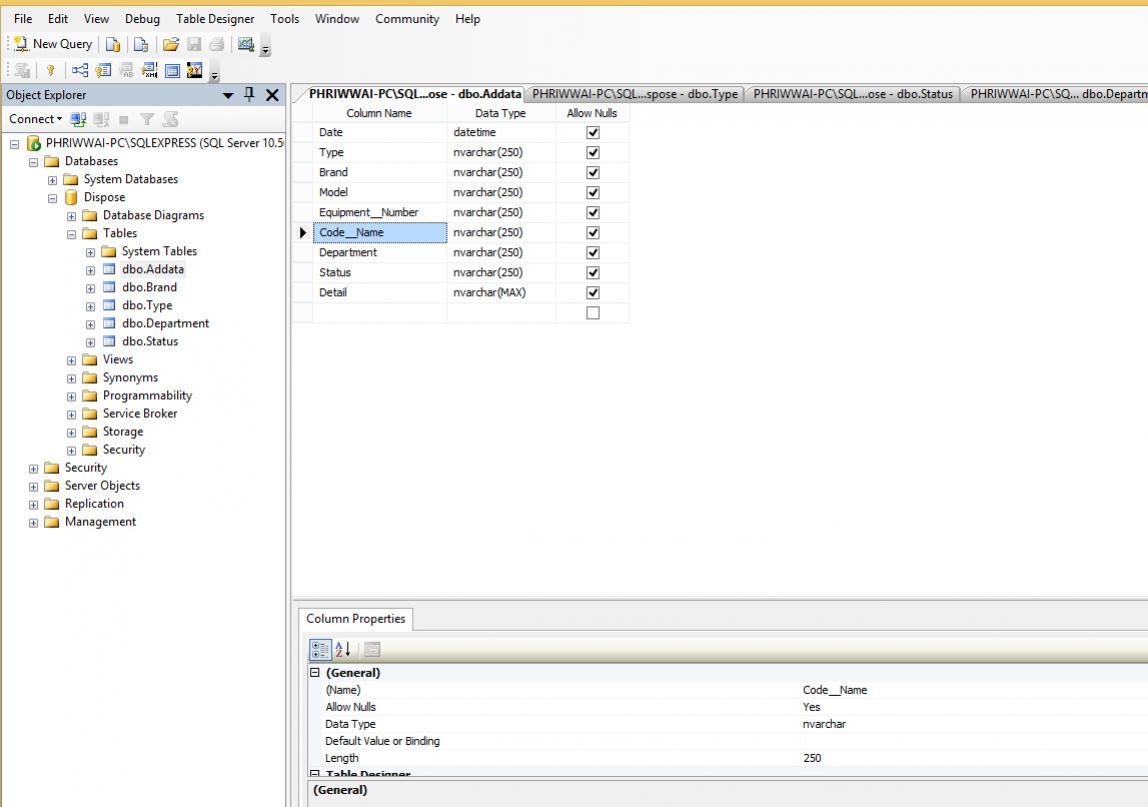The image size is (1148, 807).
Task: Switch properties to Categorized view
Action: coord(320,650)
